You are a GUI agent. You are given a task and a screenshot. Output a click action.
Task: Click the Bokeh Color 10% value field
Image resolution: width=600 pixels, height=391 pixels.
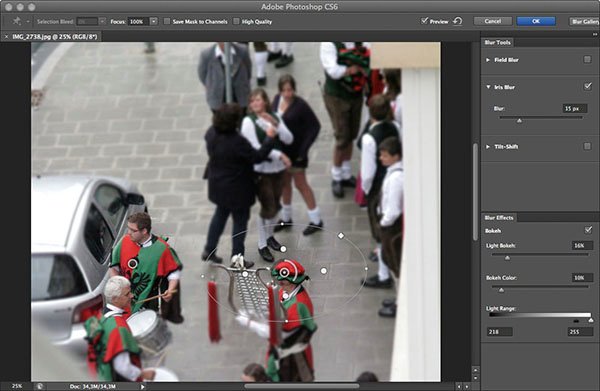click(x=582, y=277)
